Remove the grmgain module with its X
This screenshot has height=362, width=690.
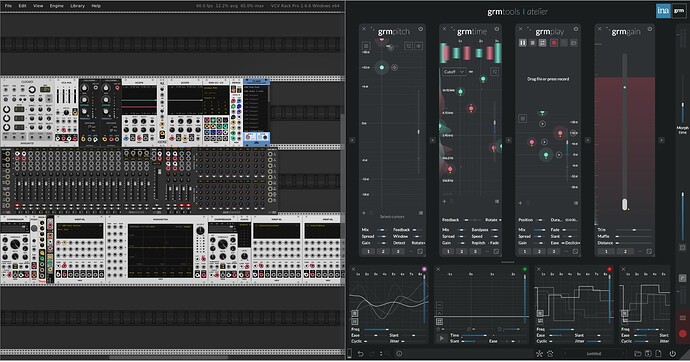tap(599, 29)
